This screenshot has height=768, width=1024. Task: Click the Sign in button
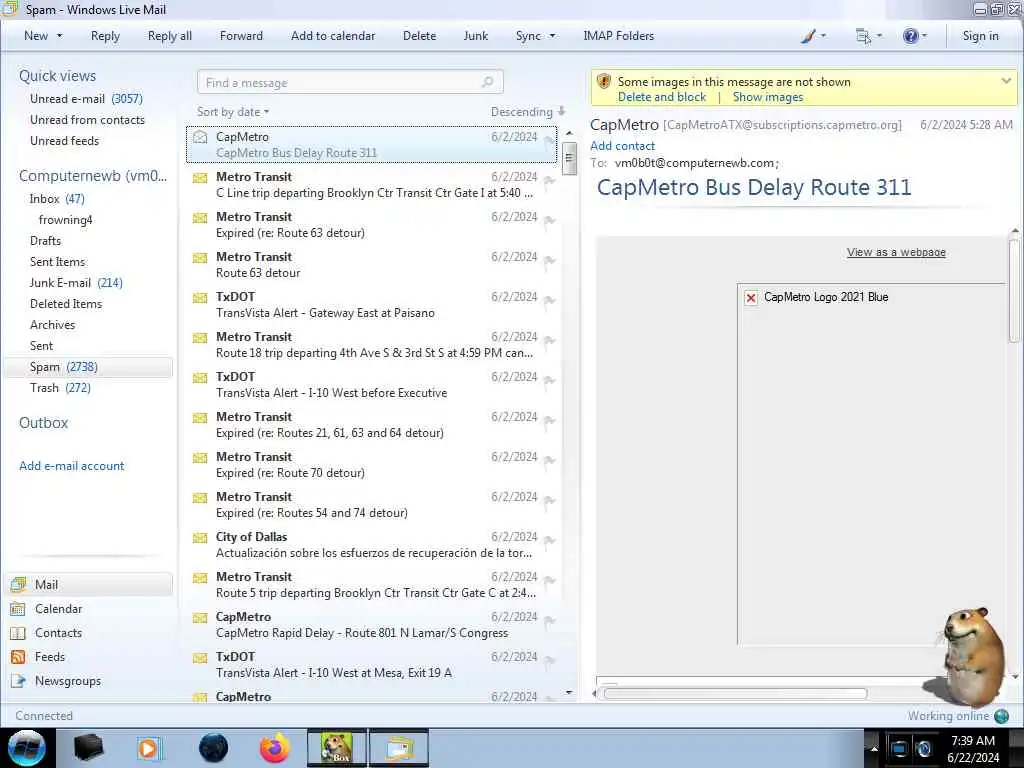980,36
